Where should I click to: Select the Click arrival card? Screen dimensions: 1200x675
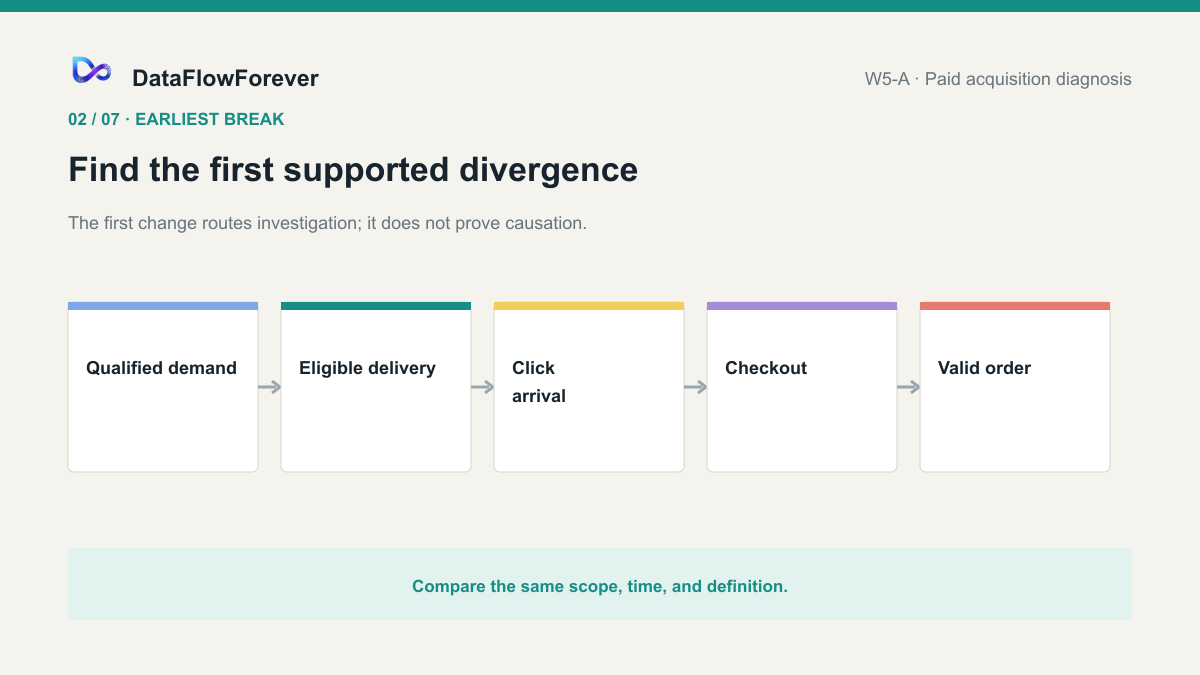tap(589, 387)
